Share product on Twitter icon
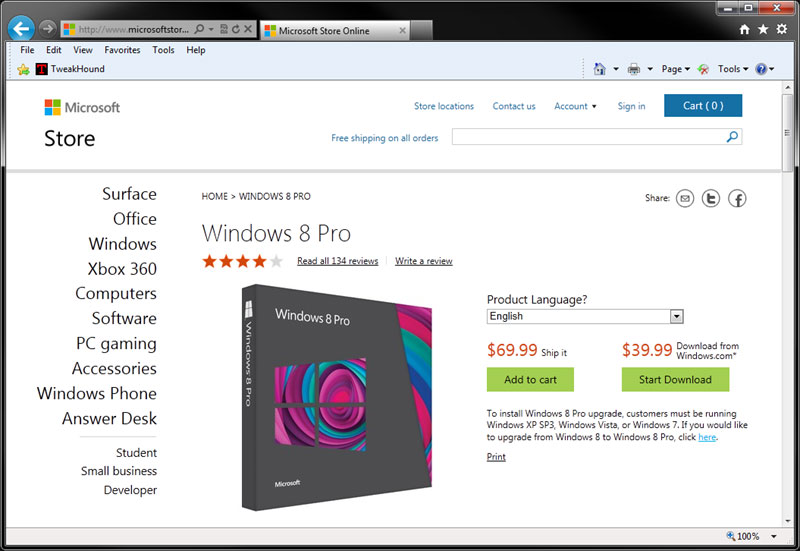Screen dimensions: 800x551 pos(711,198)
